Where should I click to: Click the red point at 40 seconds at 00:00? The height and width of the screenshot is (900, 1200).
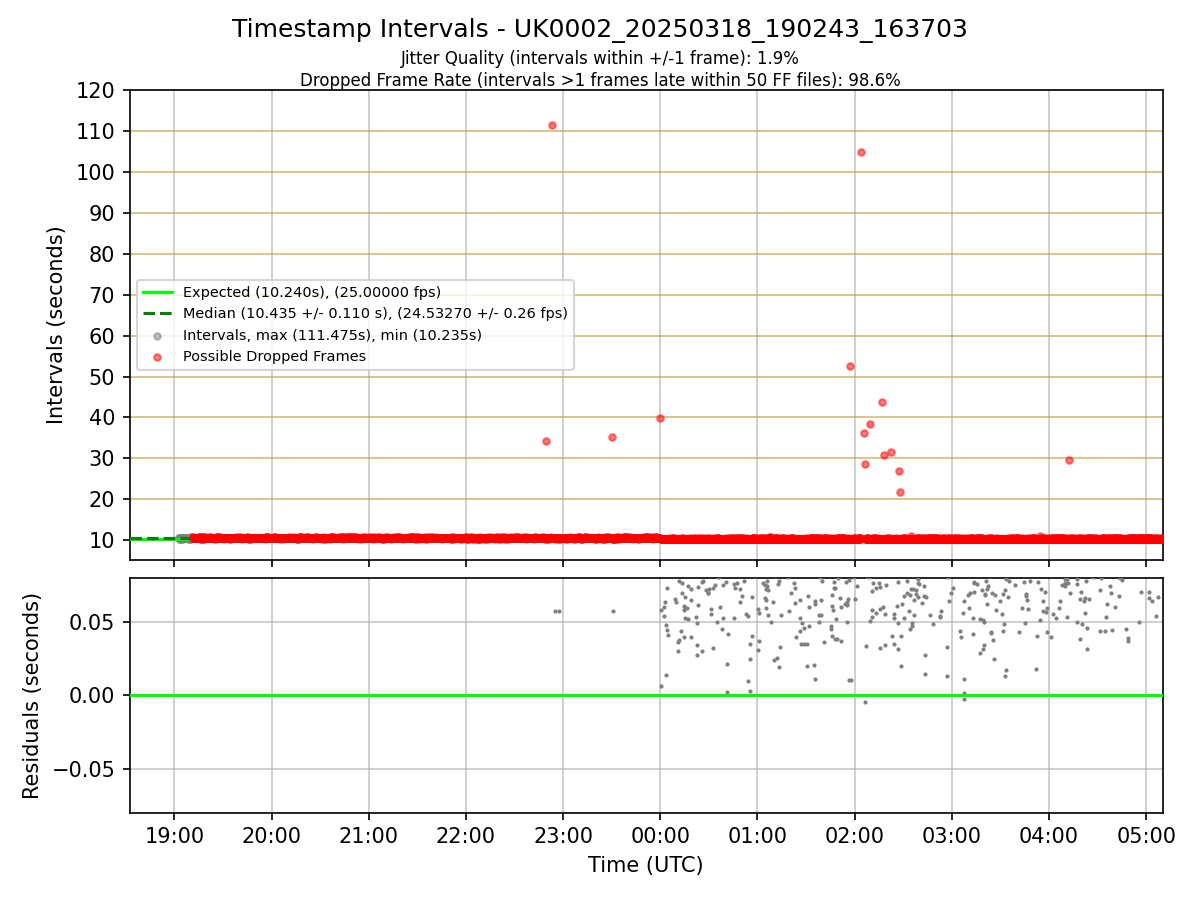pos(660,418)
